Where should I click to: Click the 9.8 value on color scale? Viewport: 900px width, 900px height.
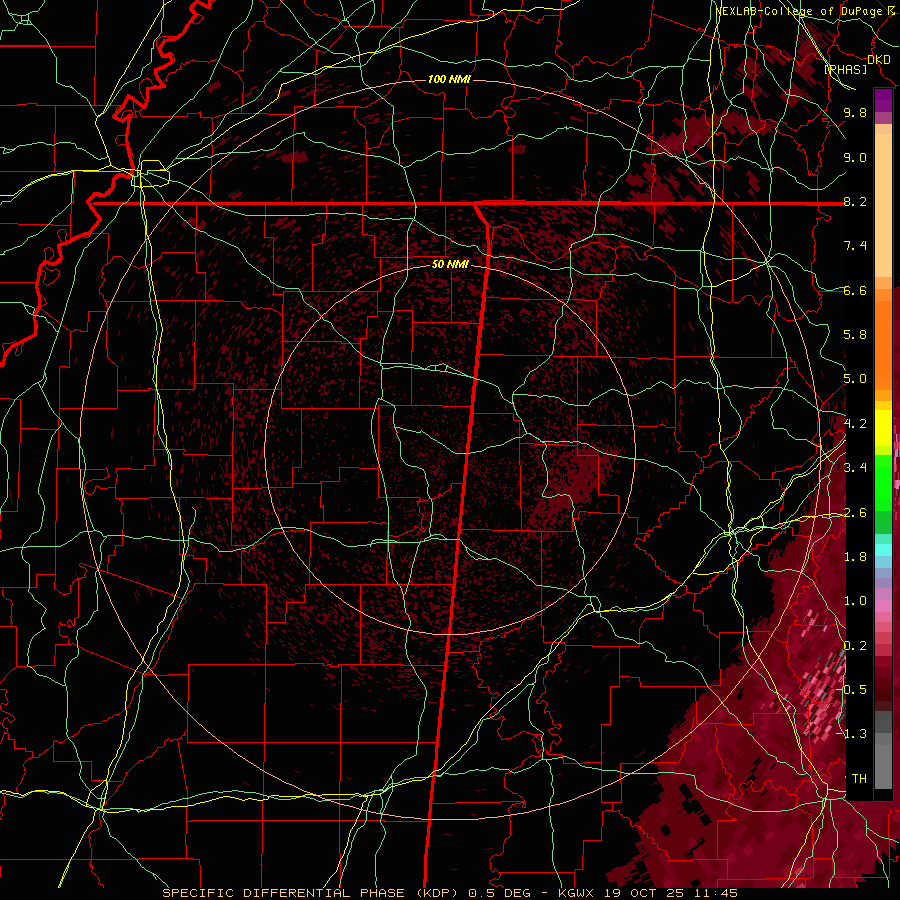click(855, 112)
